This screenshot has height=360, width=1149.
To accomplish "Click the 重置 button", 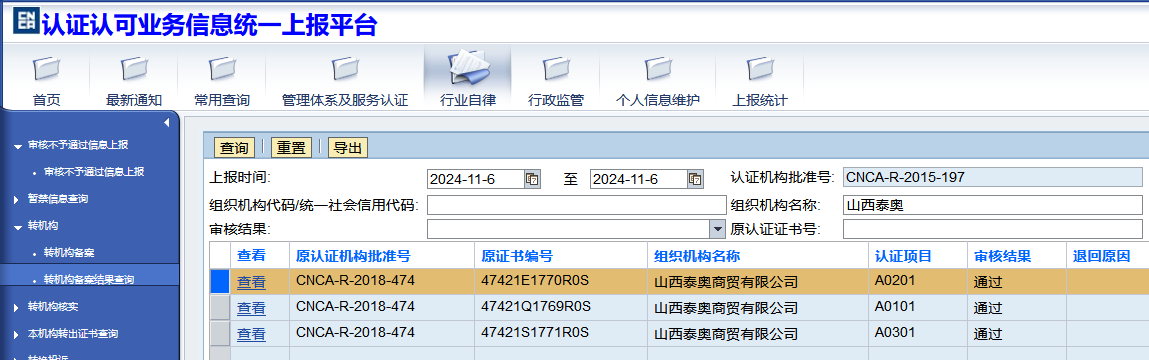I will (x=291, y=147).
